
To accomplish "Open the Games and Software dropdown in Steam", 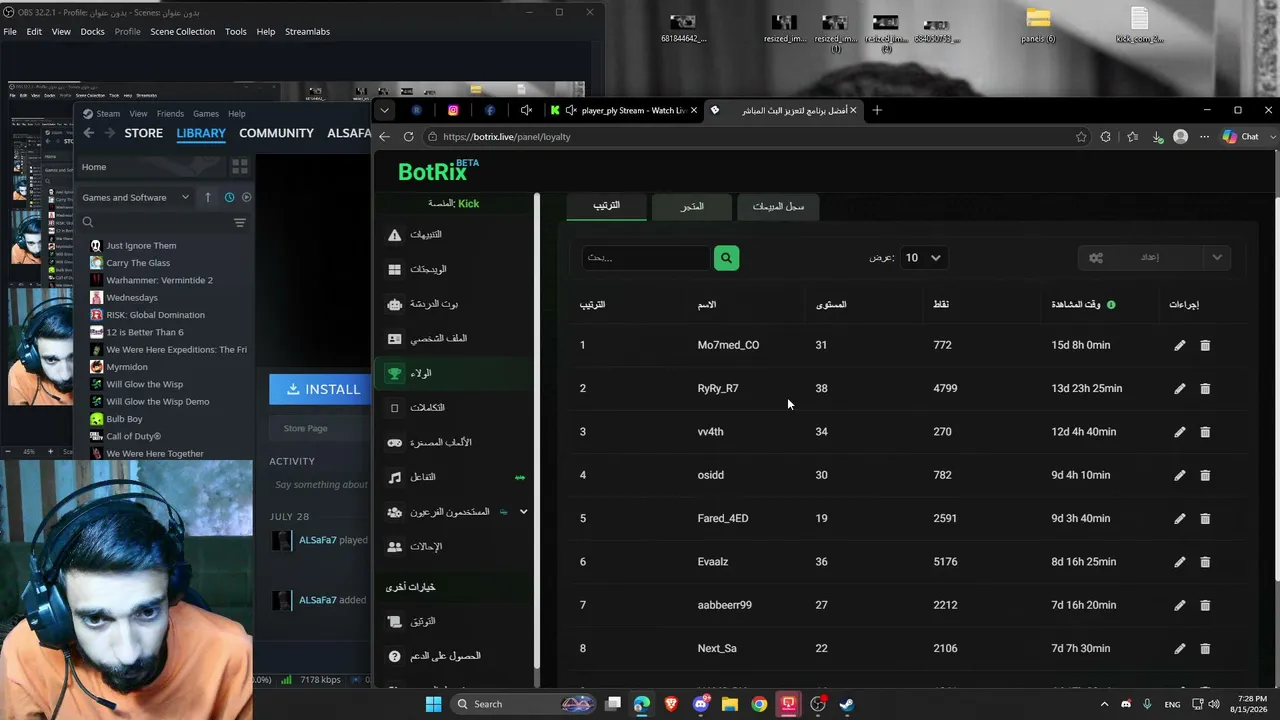I will pyautogui.click(x=136, y=197).
